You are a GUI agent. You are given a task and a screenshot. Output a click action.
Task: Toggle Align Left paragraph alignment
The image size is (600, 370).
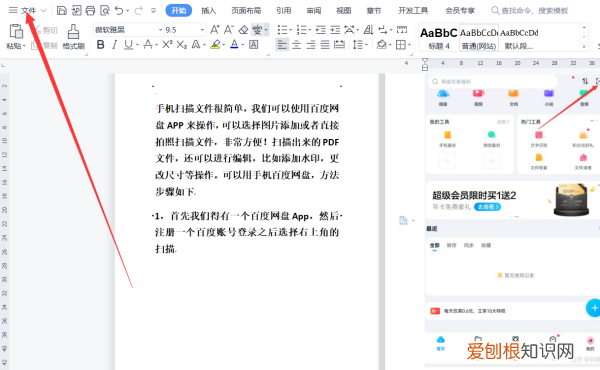pos(282,45)
